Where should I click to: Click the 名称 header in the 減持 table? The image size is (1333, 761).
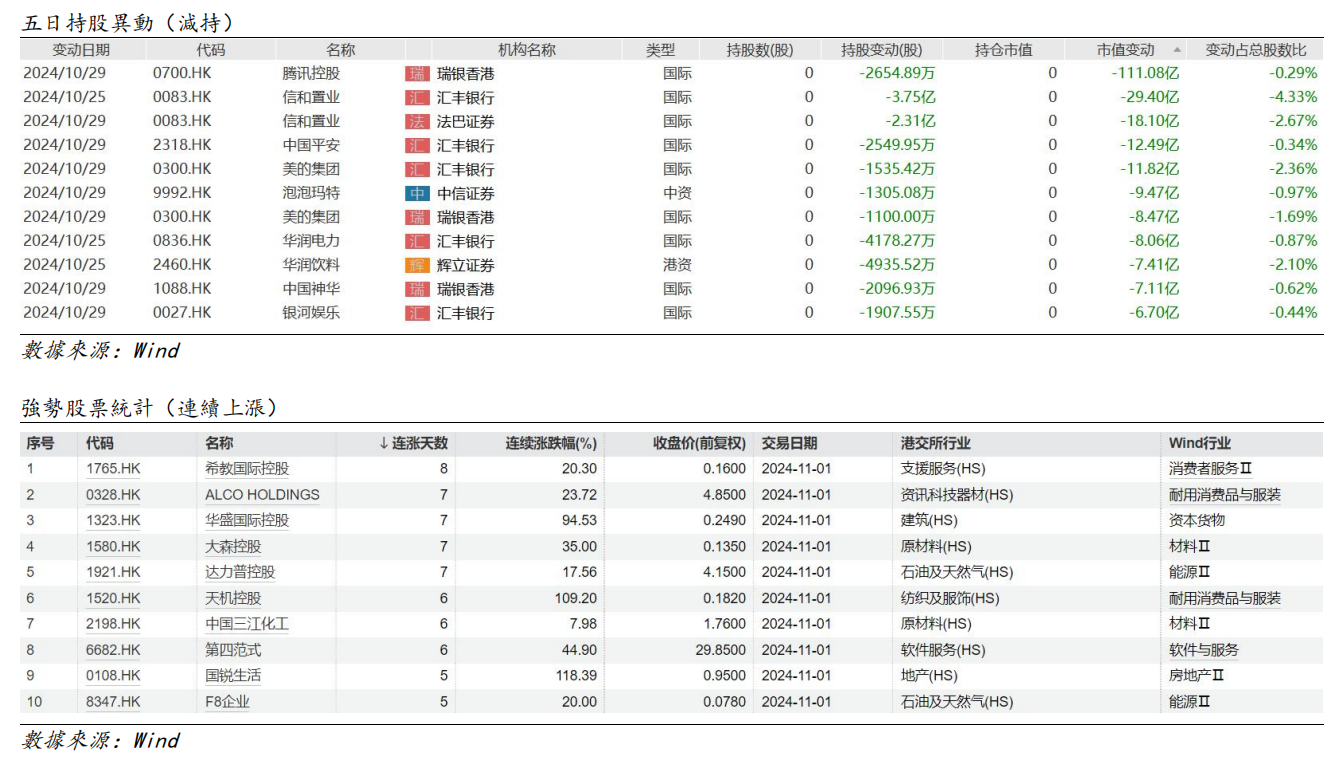pos(340,50)
